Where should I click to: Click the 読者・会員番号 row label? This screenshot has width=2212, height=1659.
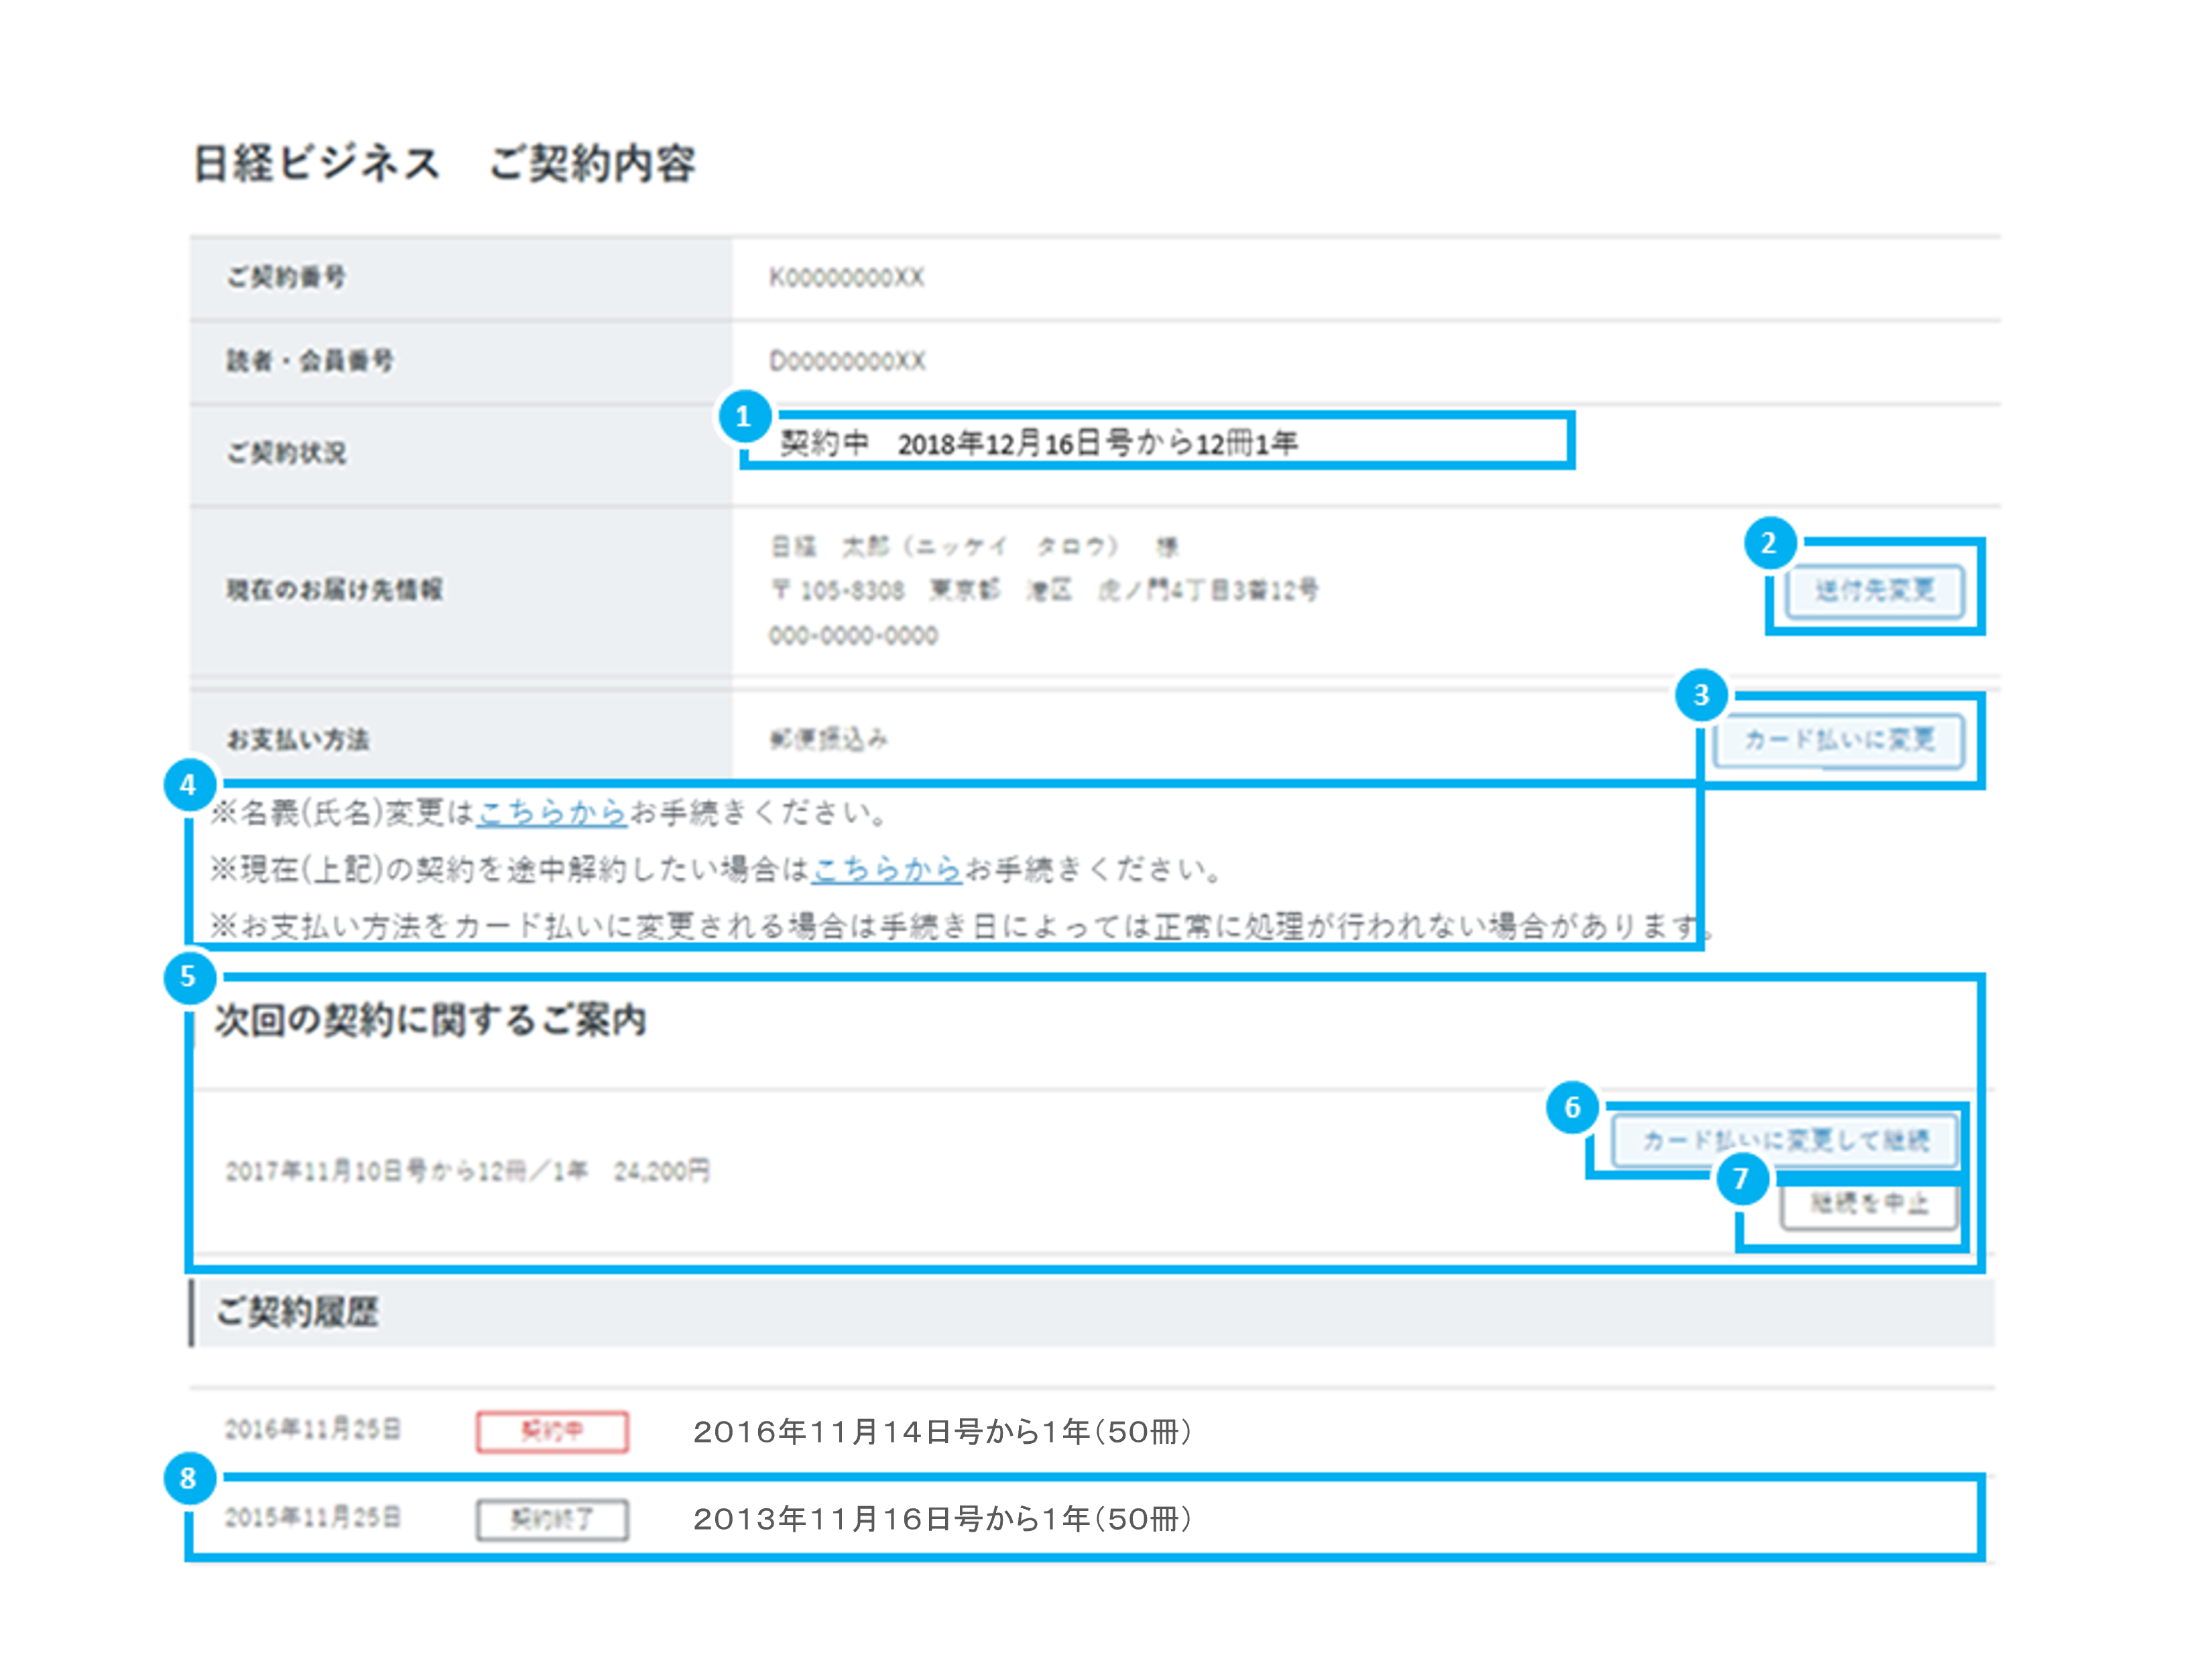click(x=310, y=361)
